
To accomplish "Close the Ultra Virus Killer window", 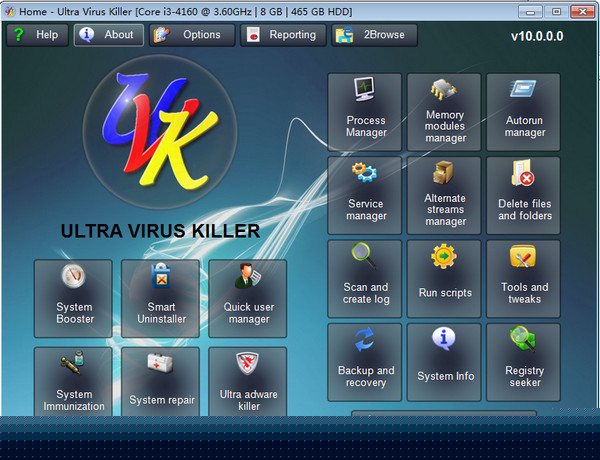I will (582, 12).
